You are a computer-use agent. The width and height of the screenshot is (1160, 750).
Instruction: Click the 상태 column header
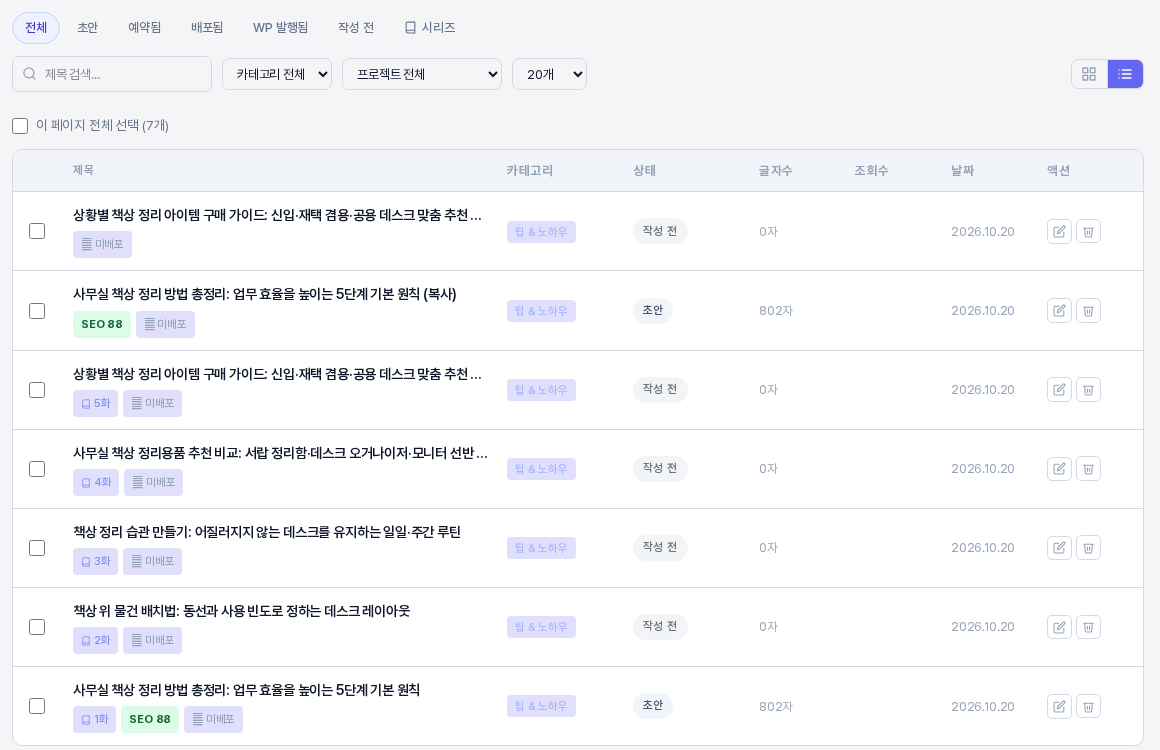click(x=644, y=171)
